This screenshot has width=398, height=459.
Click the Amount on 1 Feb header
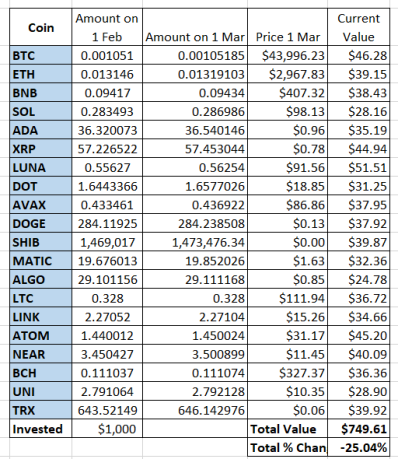107,27
